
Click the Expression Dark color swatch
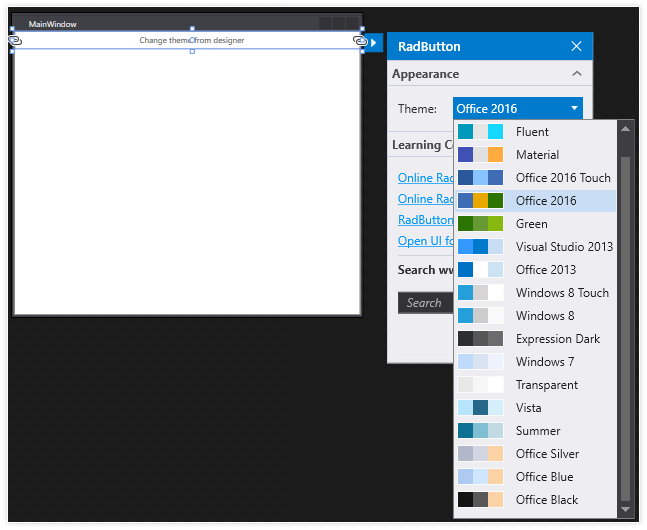(480, 339)
